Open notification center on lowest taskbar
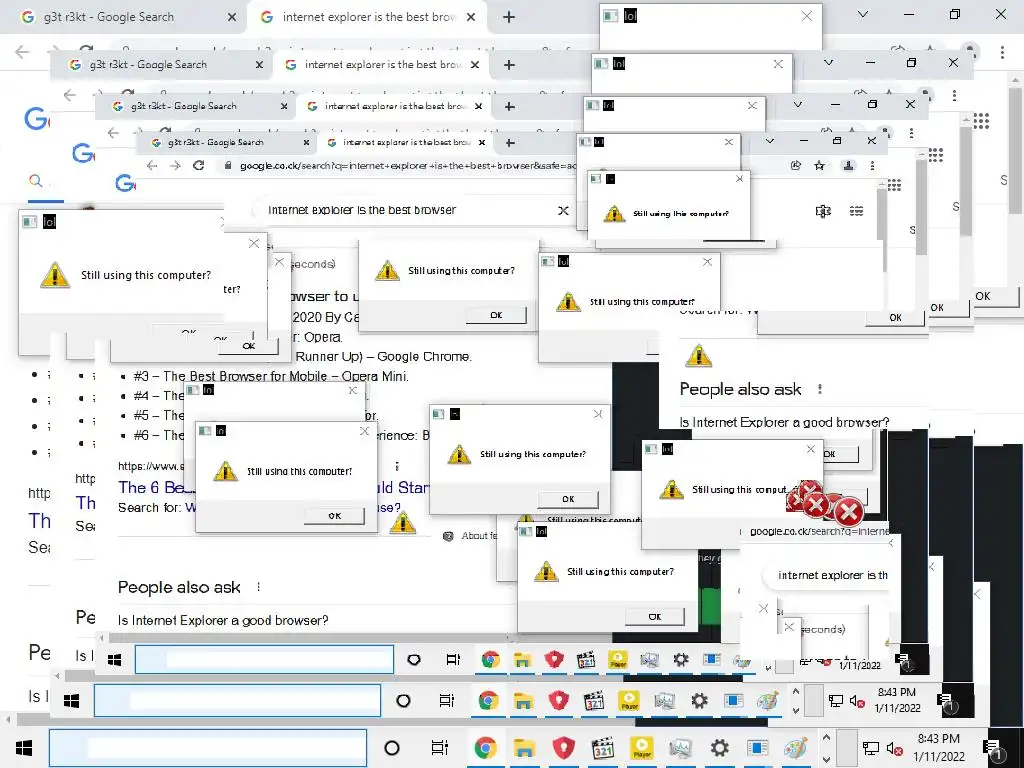 click(x=994, y=748)
